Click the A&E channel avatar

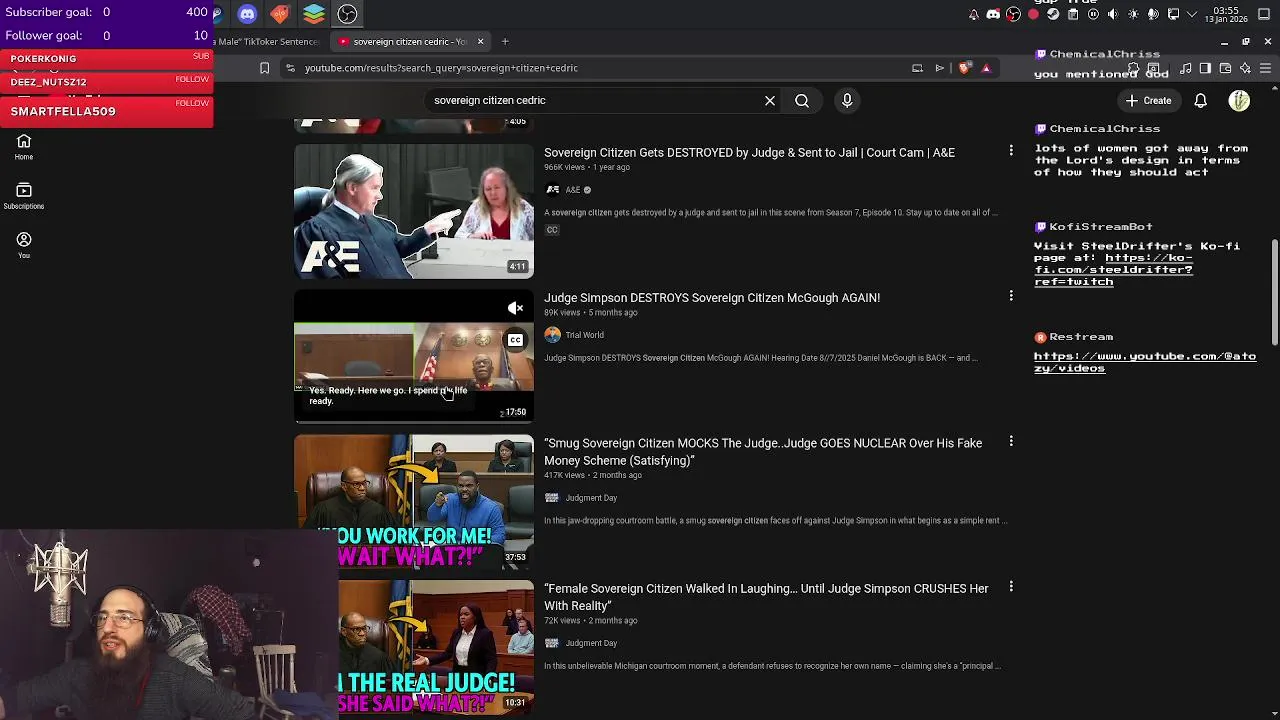tap(552, 190)
